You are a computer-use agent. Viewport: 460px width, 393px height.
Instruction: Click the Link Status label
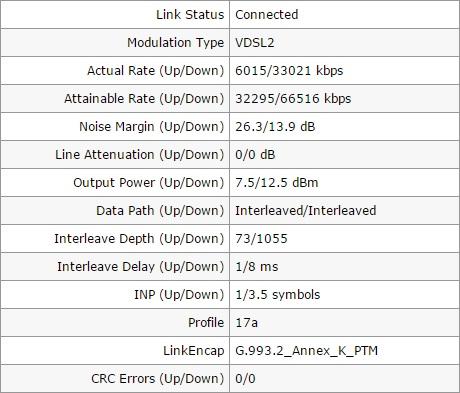190,15
